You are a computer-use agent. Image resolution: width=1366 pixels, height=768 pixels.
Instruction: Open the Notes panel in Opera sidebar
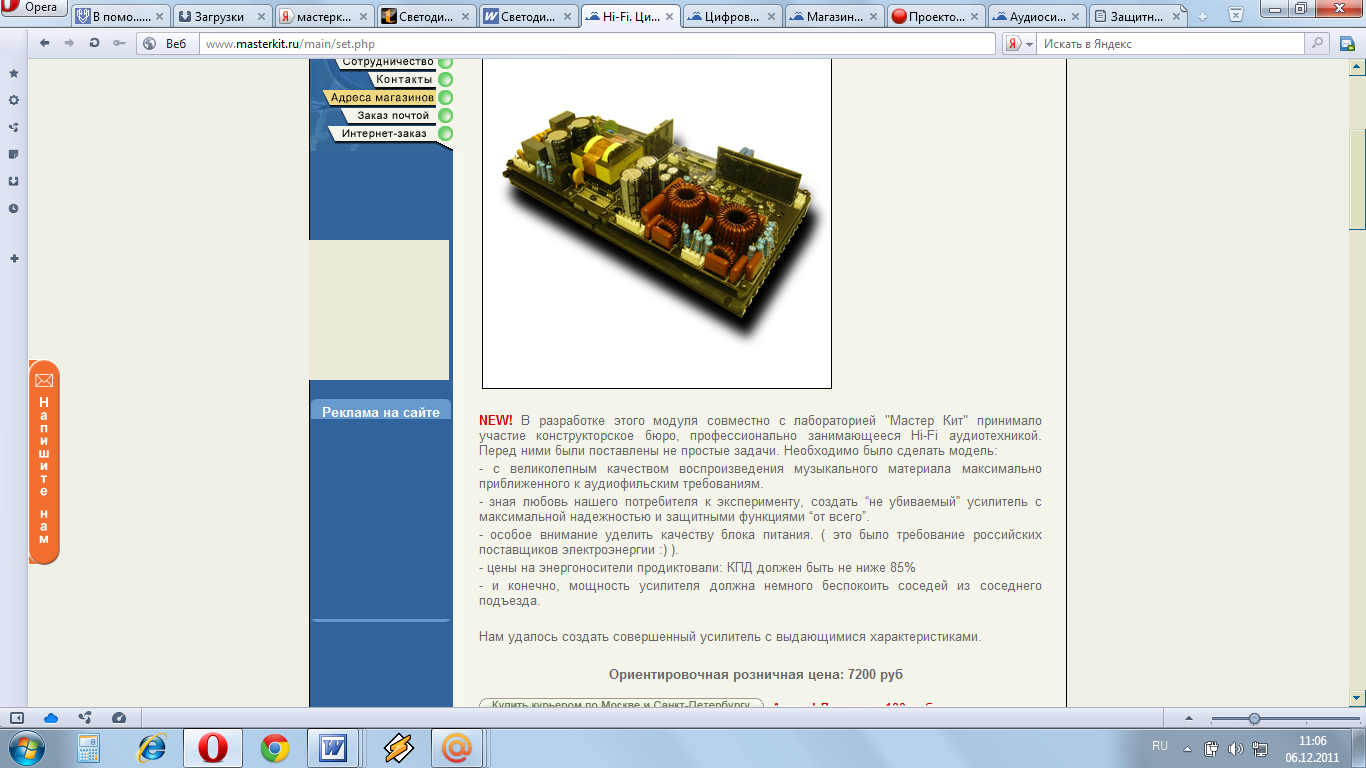click(x=13, y=154)
